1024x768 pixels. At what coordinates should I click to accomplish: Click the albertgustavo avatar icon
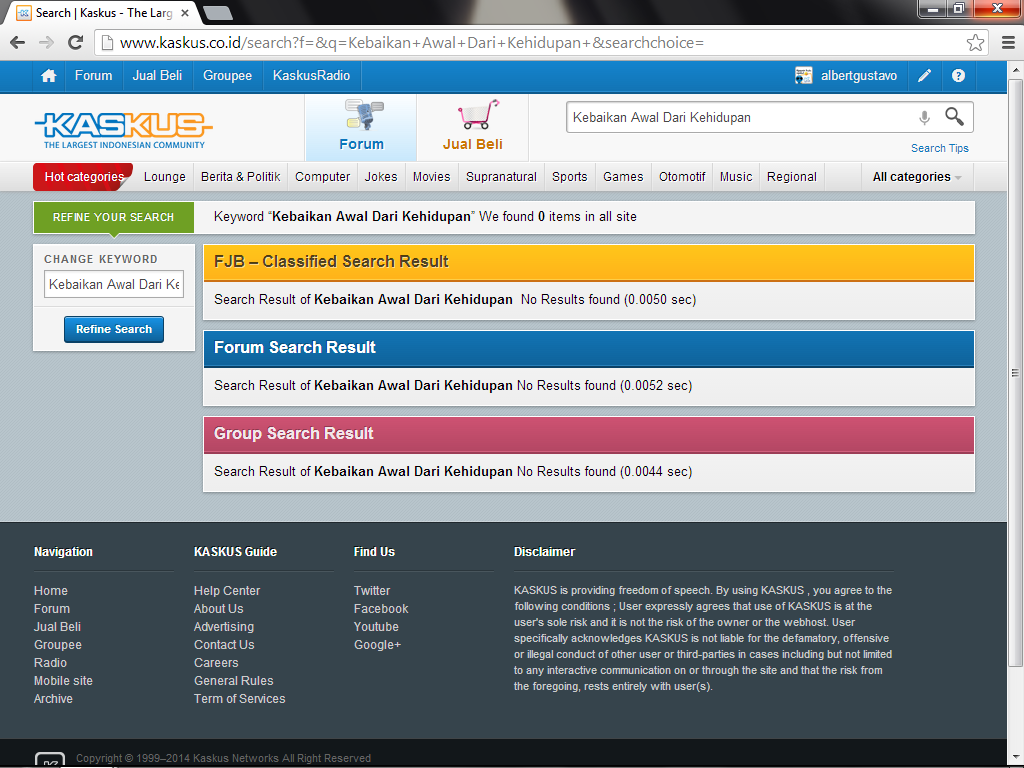point(803,76)
